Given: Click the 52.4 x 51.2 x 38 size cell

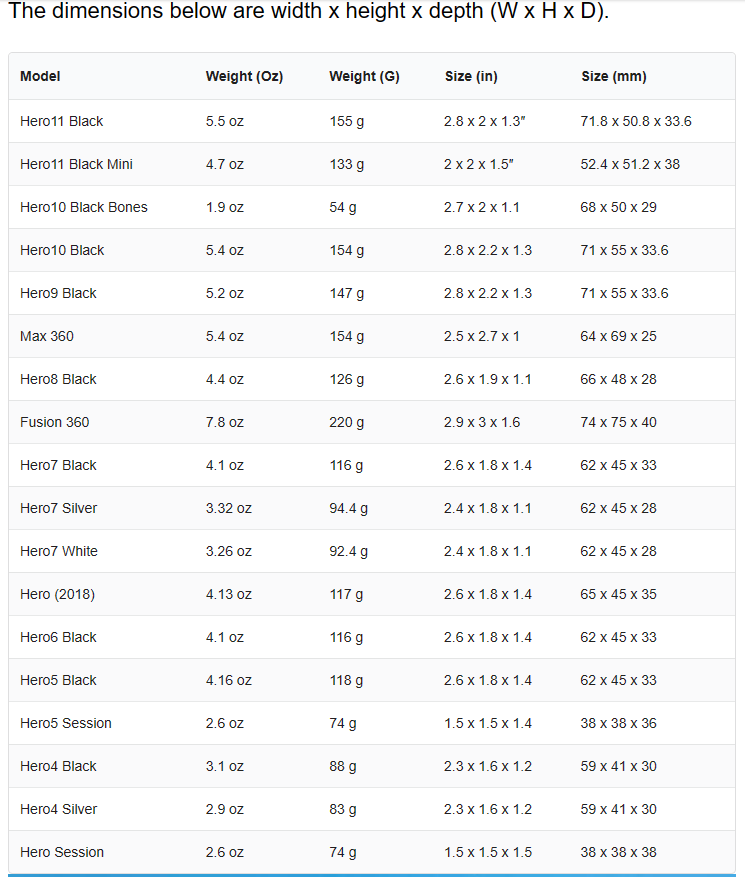Looking at the screenshot, I should [x=630, y=164].
